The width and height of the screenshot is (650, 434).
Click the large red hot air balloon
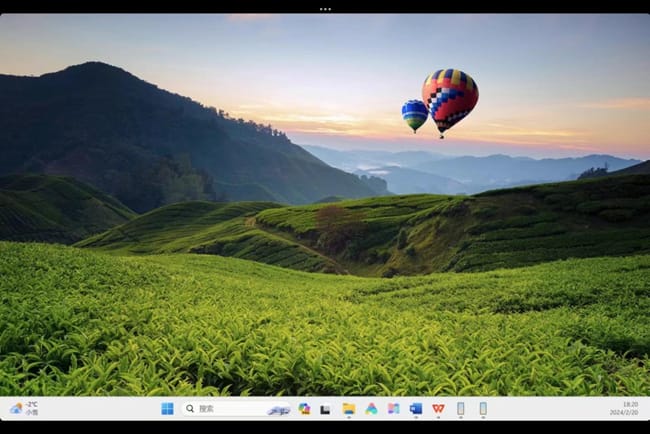[449, 95]
